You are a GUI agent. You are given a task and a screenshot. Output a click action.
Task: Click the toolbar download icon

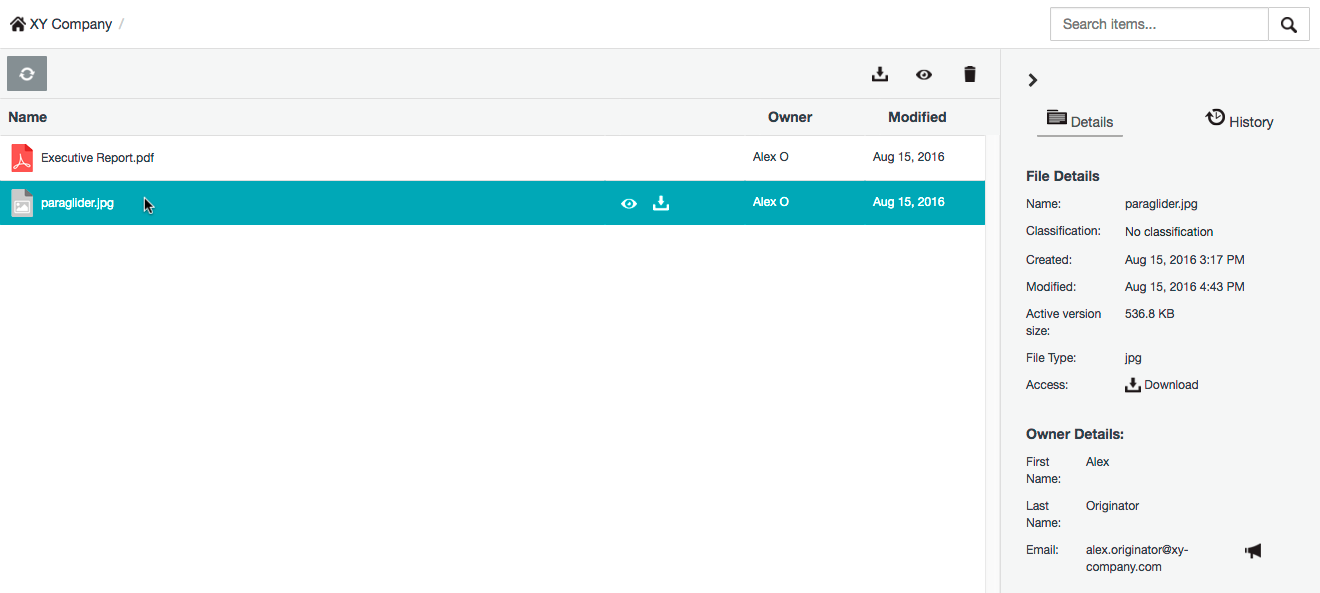pyautogui.click(x=880, y=74)
